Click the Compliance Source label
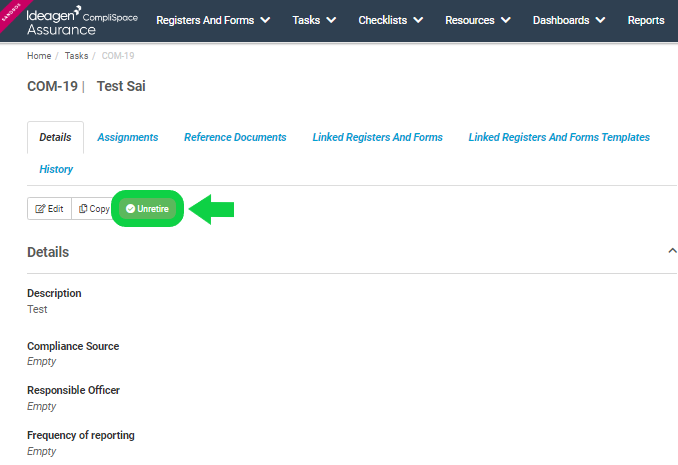The height and width of the screenshot is (465, 678). click(x=73, y=346)
